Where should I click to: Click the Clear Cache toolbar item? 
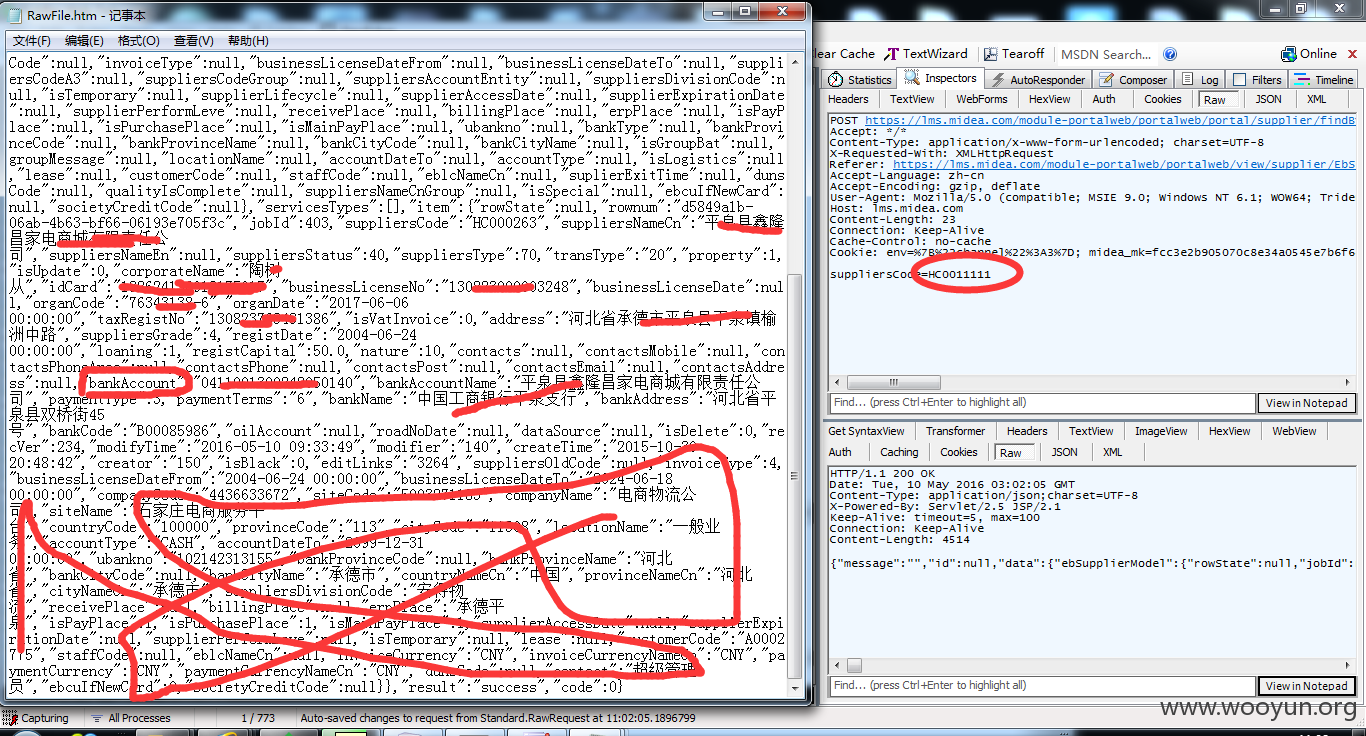coord(845,54)
